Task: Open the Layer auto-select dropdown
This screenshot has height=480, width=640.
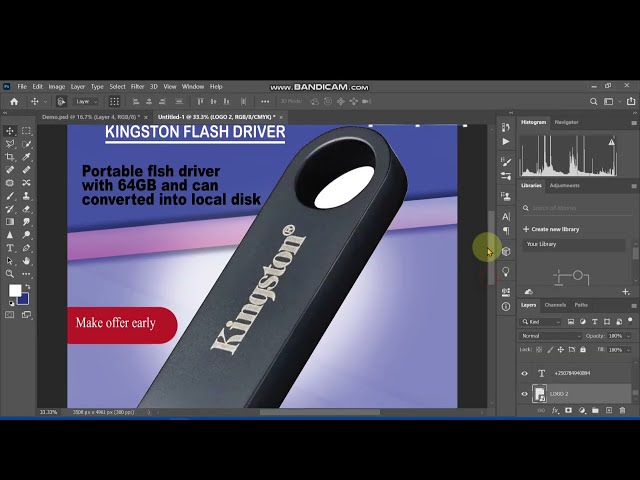Action: click(86, 102)
